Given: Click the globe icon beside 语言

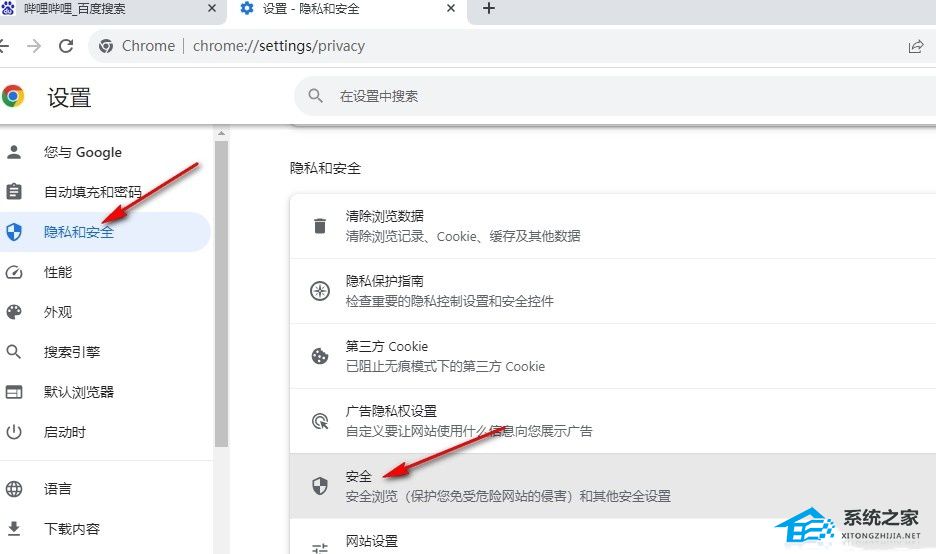Looking at the screenshot, I should point(14,489).
